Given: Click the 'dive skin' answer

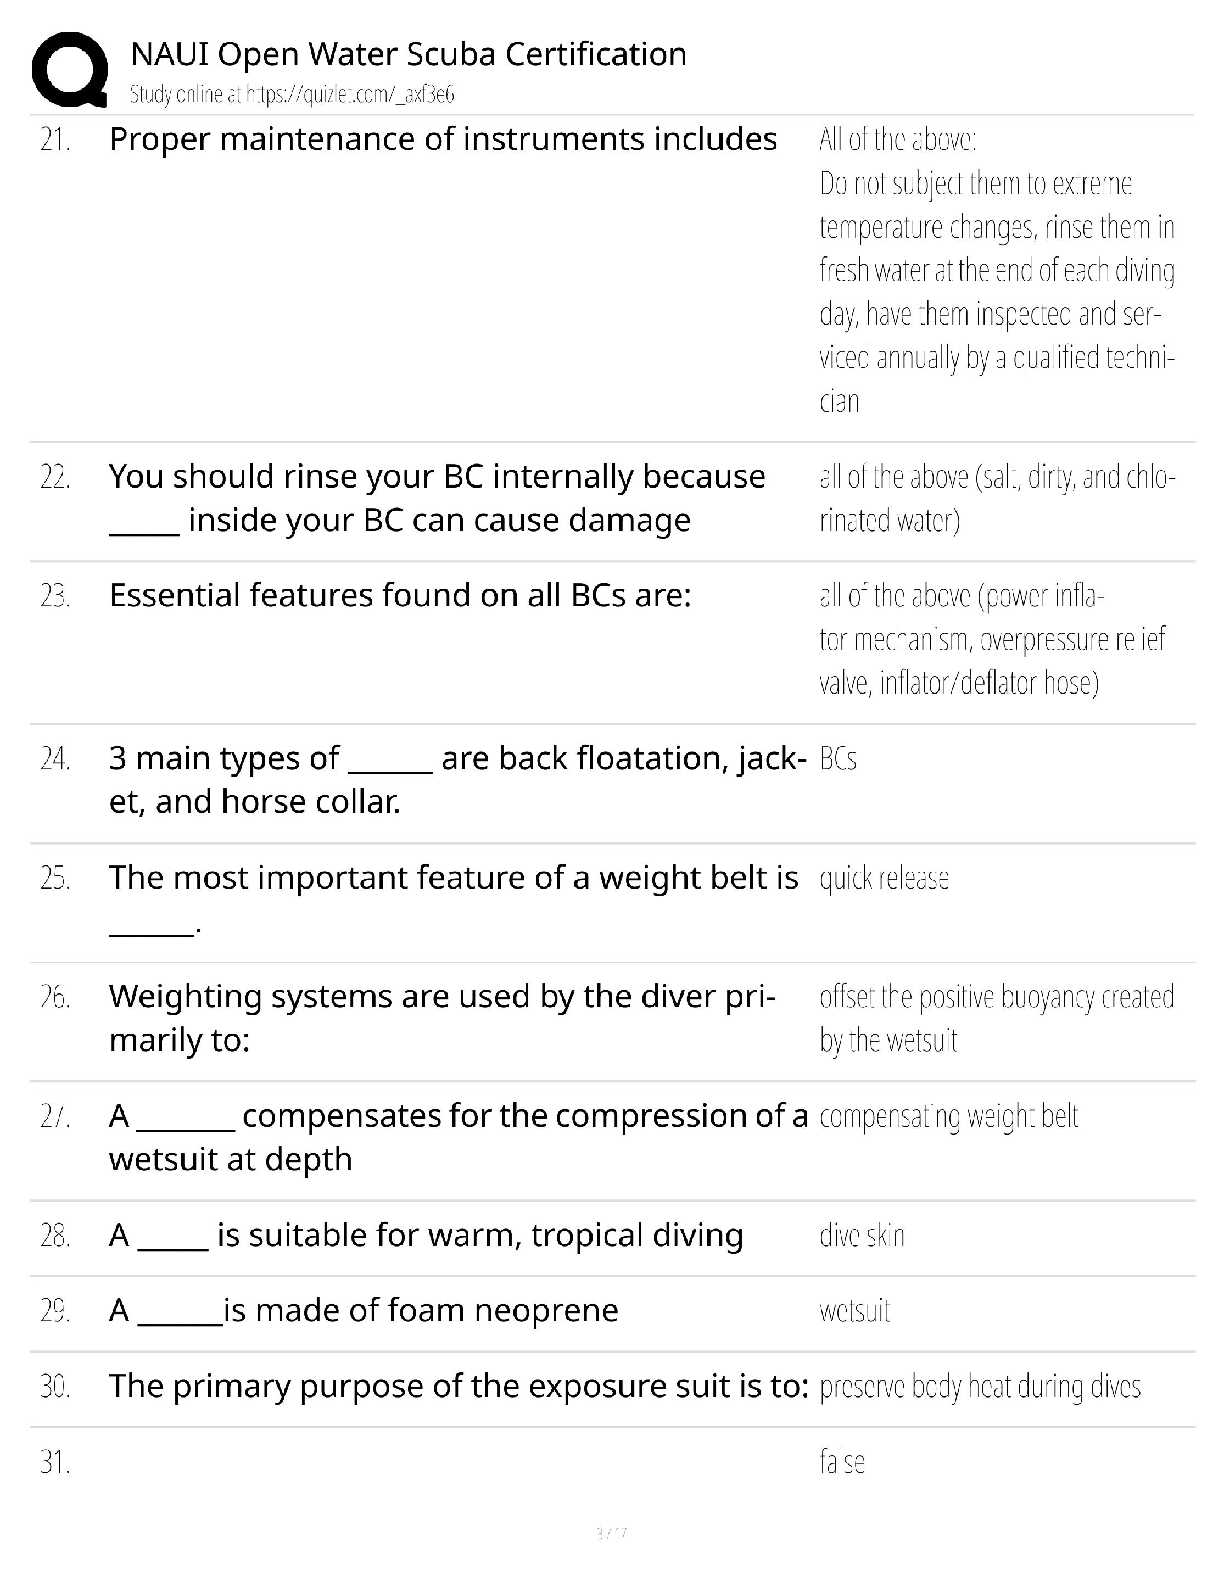Looking at the screenshot, I should click(x=862, y=1236).
